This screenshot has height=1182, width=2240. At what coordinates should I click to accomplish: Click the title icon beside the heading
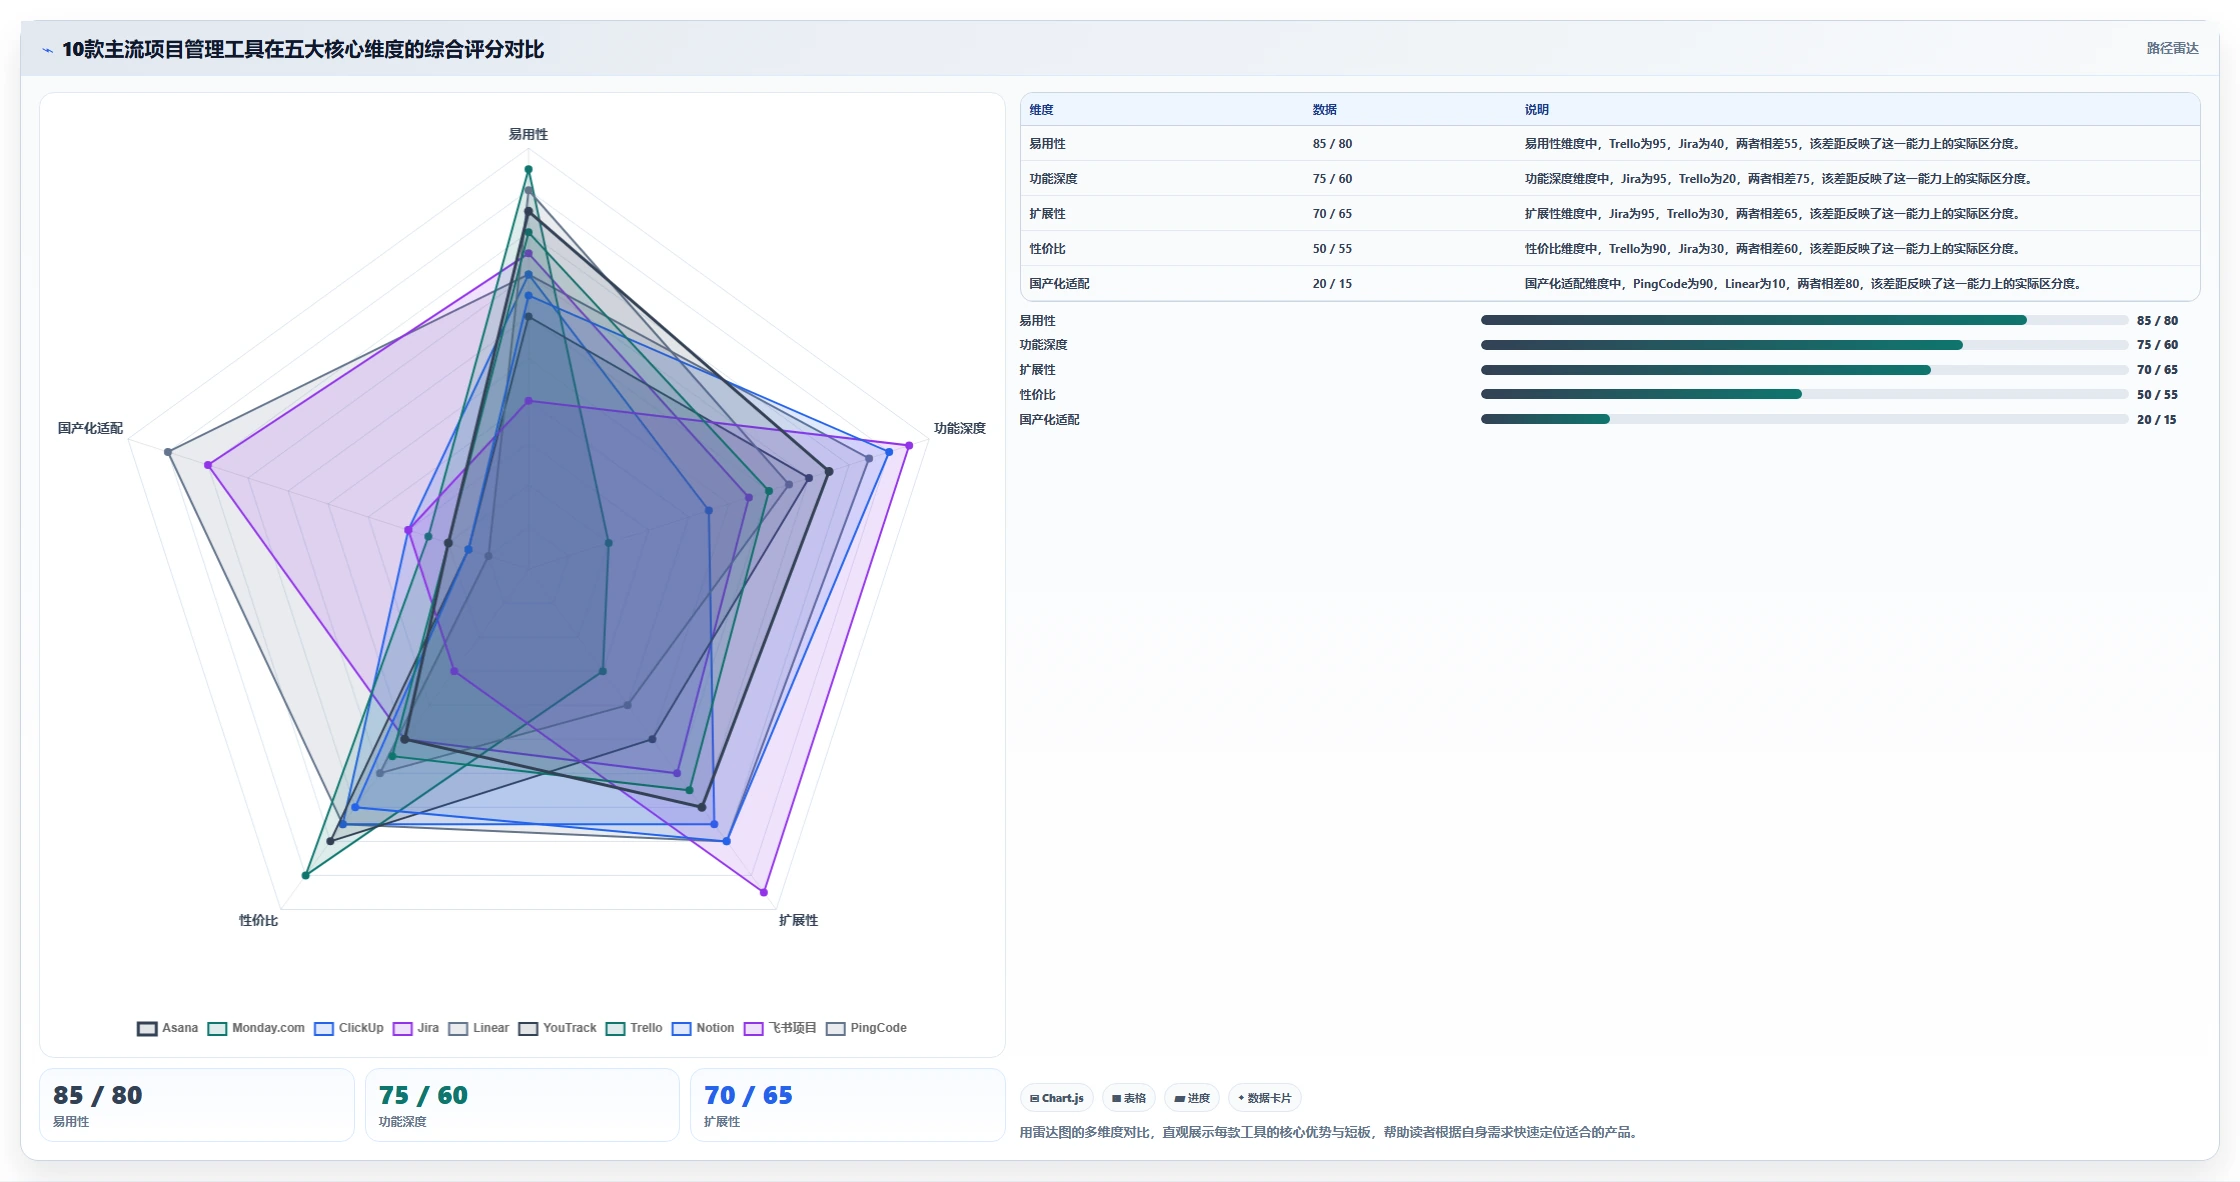coord(47,50)
